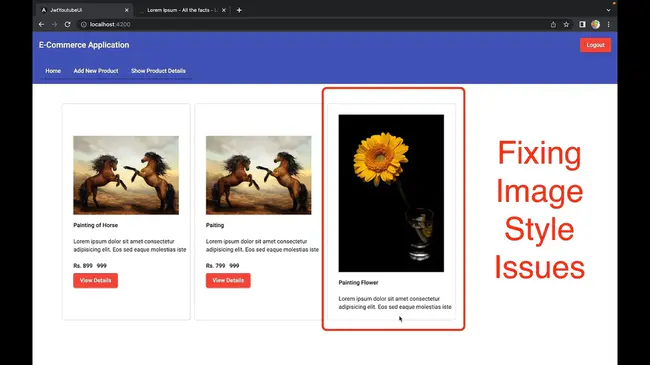Close the Lorem Ipsum tab
Image resolution: width=650 pixels, height=365 pixels.
click(224, 10)
